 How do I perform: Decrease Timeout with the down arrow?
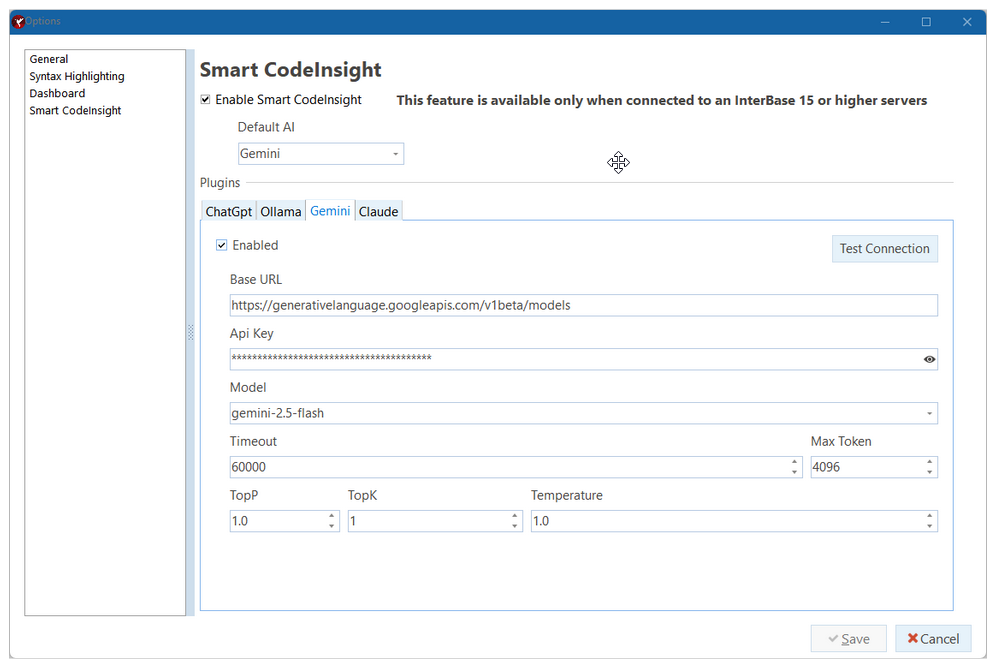coord(794,473)
